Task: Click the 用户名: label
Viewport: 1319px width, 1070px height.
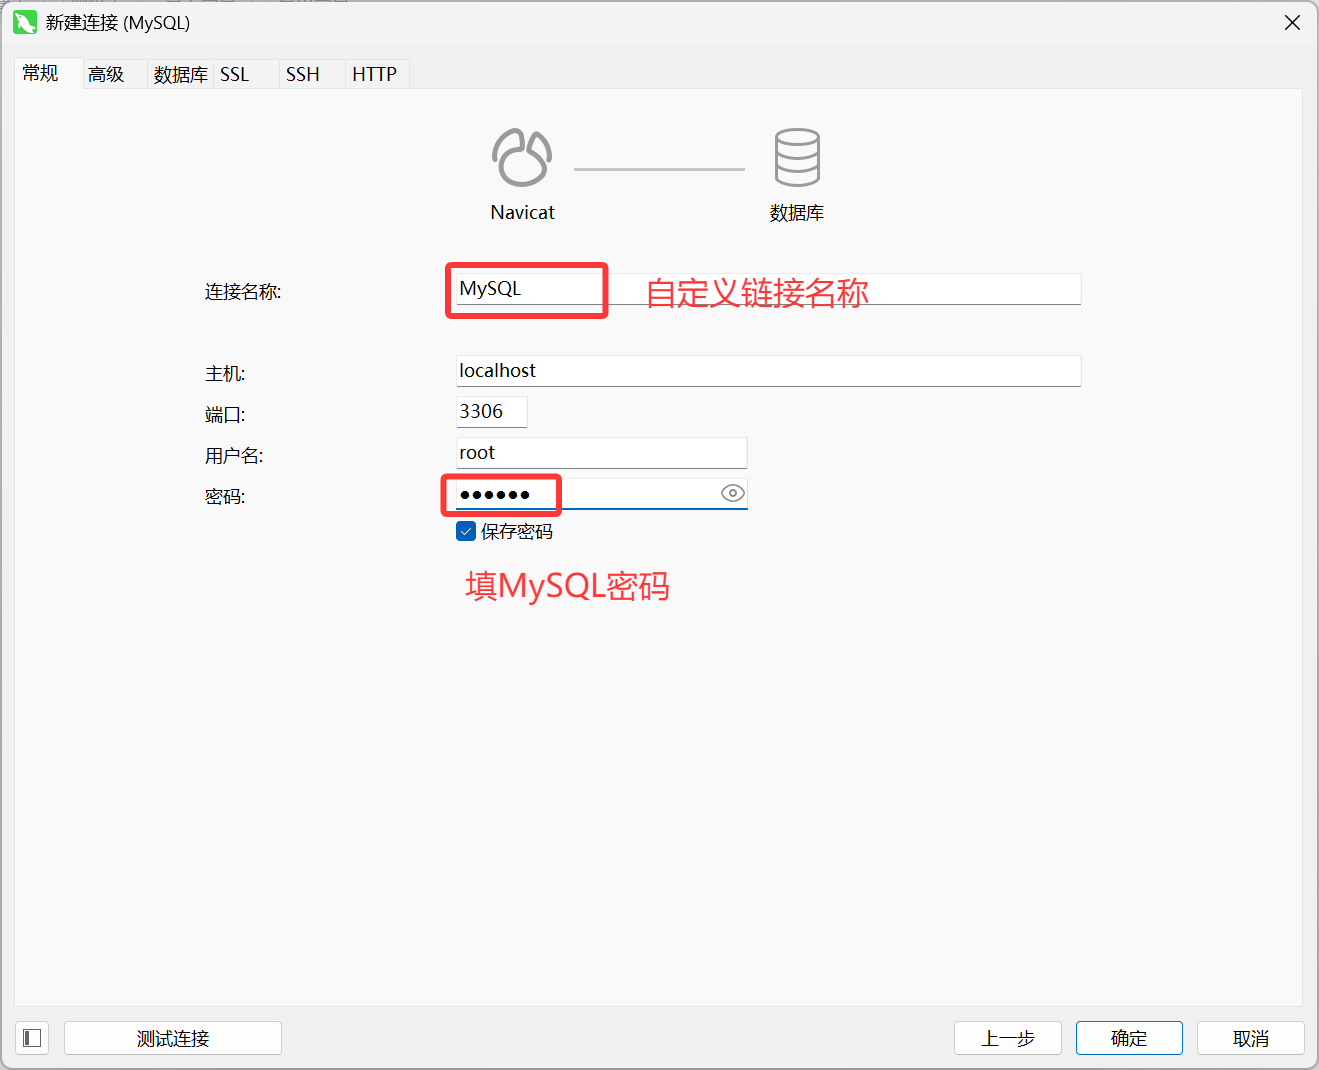Action: 234,456
